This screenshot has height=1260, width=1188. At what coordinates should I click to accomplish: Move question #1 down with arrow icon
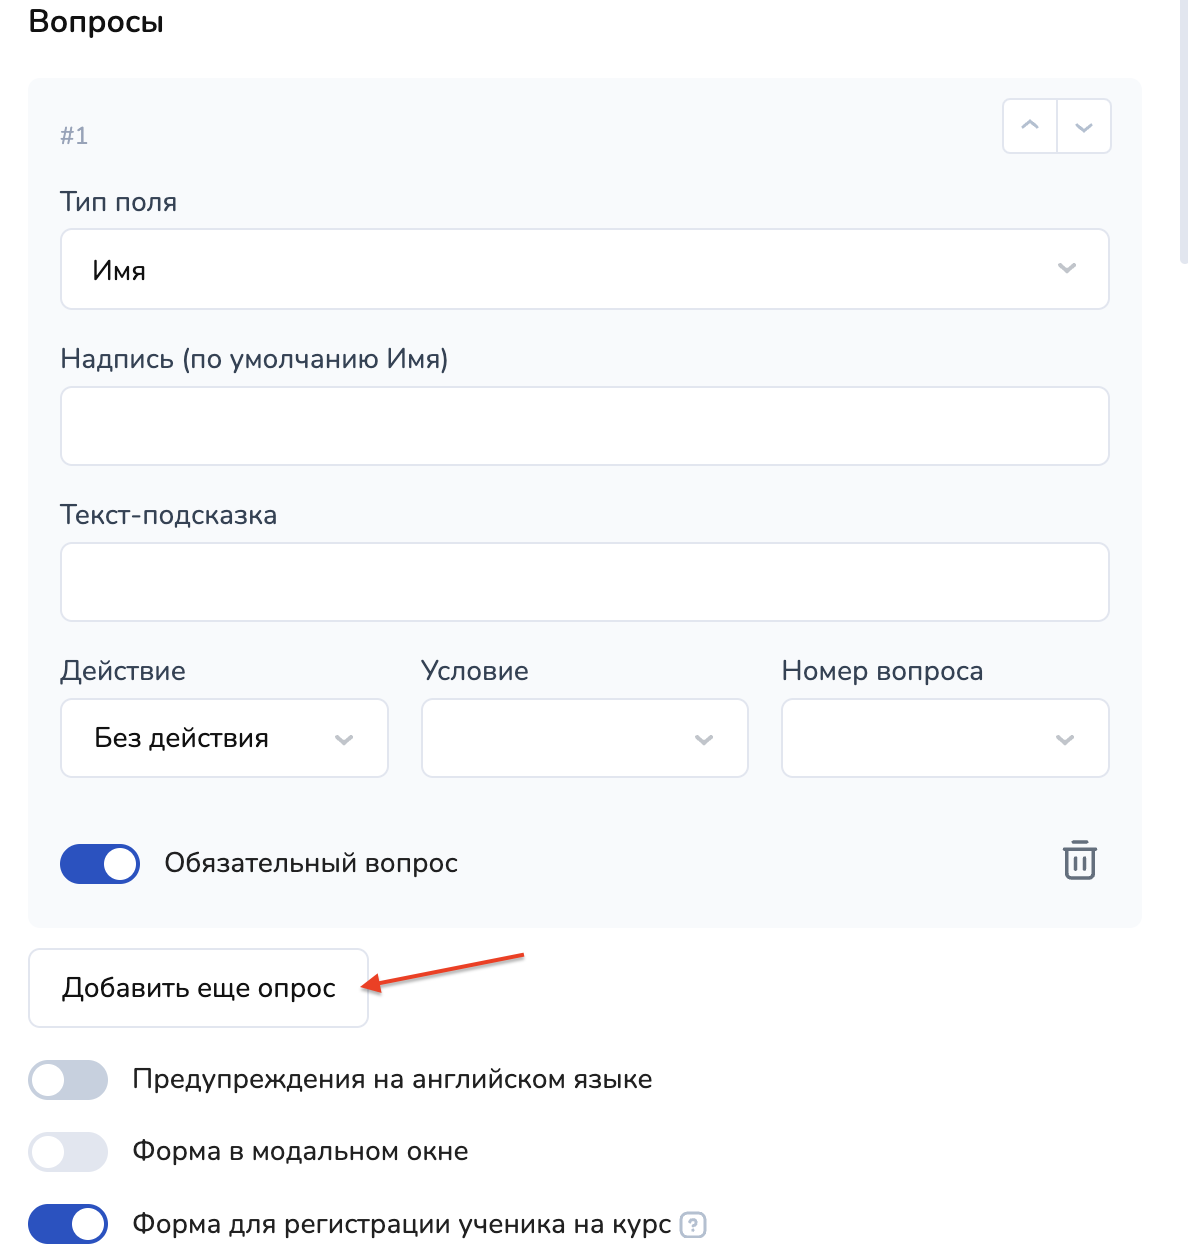pos(1084,126)
